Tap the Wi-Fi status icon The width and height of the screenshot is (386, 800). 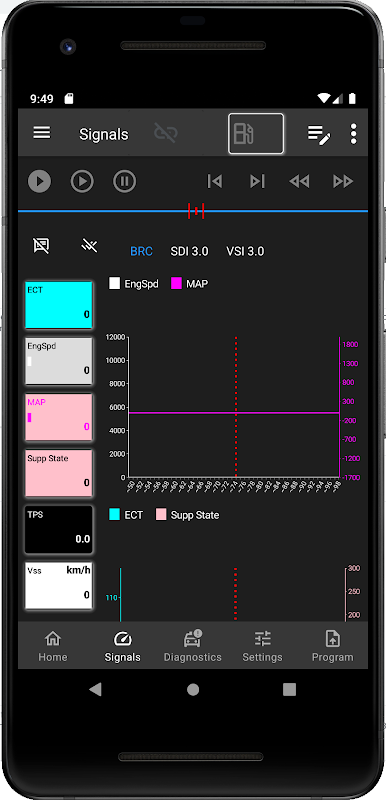(x=323, y=98)
